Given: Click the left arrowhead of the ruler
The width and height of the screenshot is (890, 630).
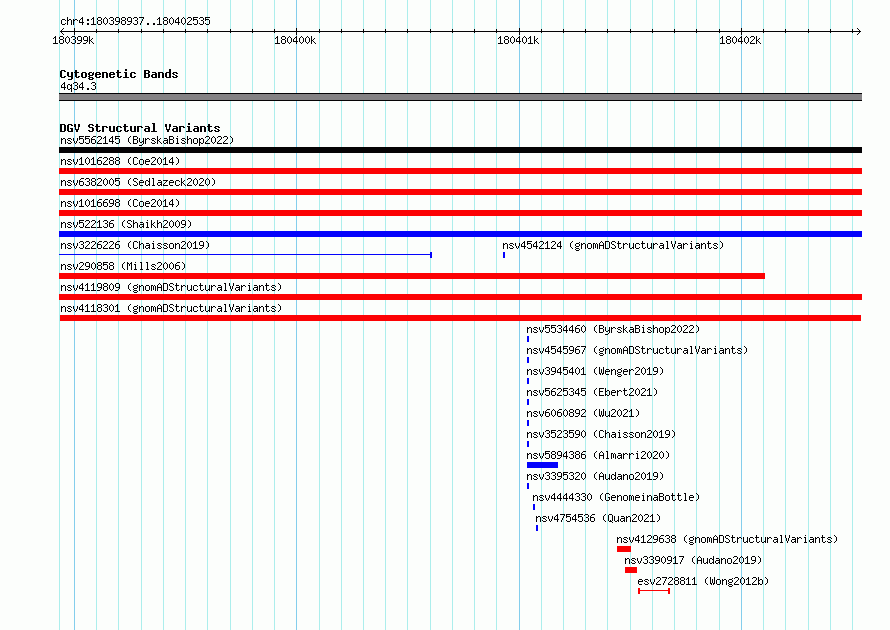Looking at the screenshot, I should 62,31.
